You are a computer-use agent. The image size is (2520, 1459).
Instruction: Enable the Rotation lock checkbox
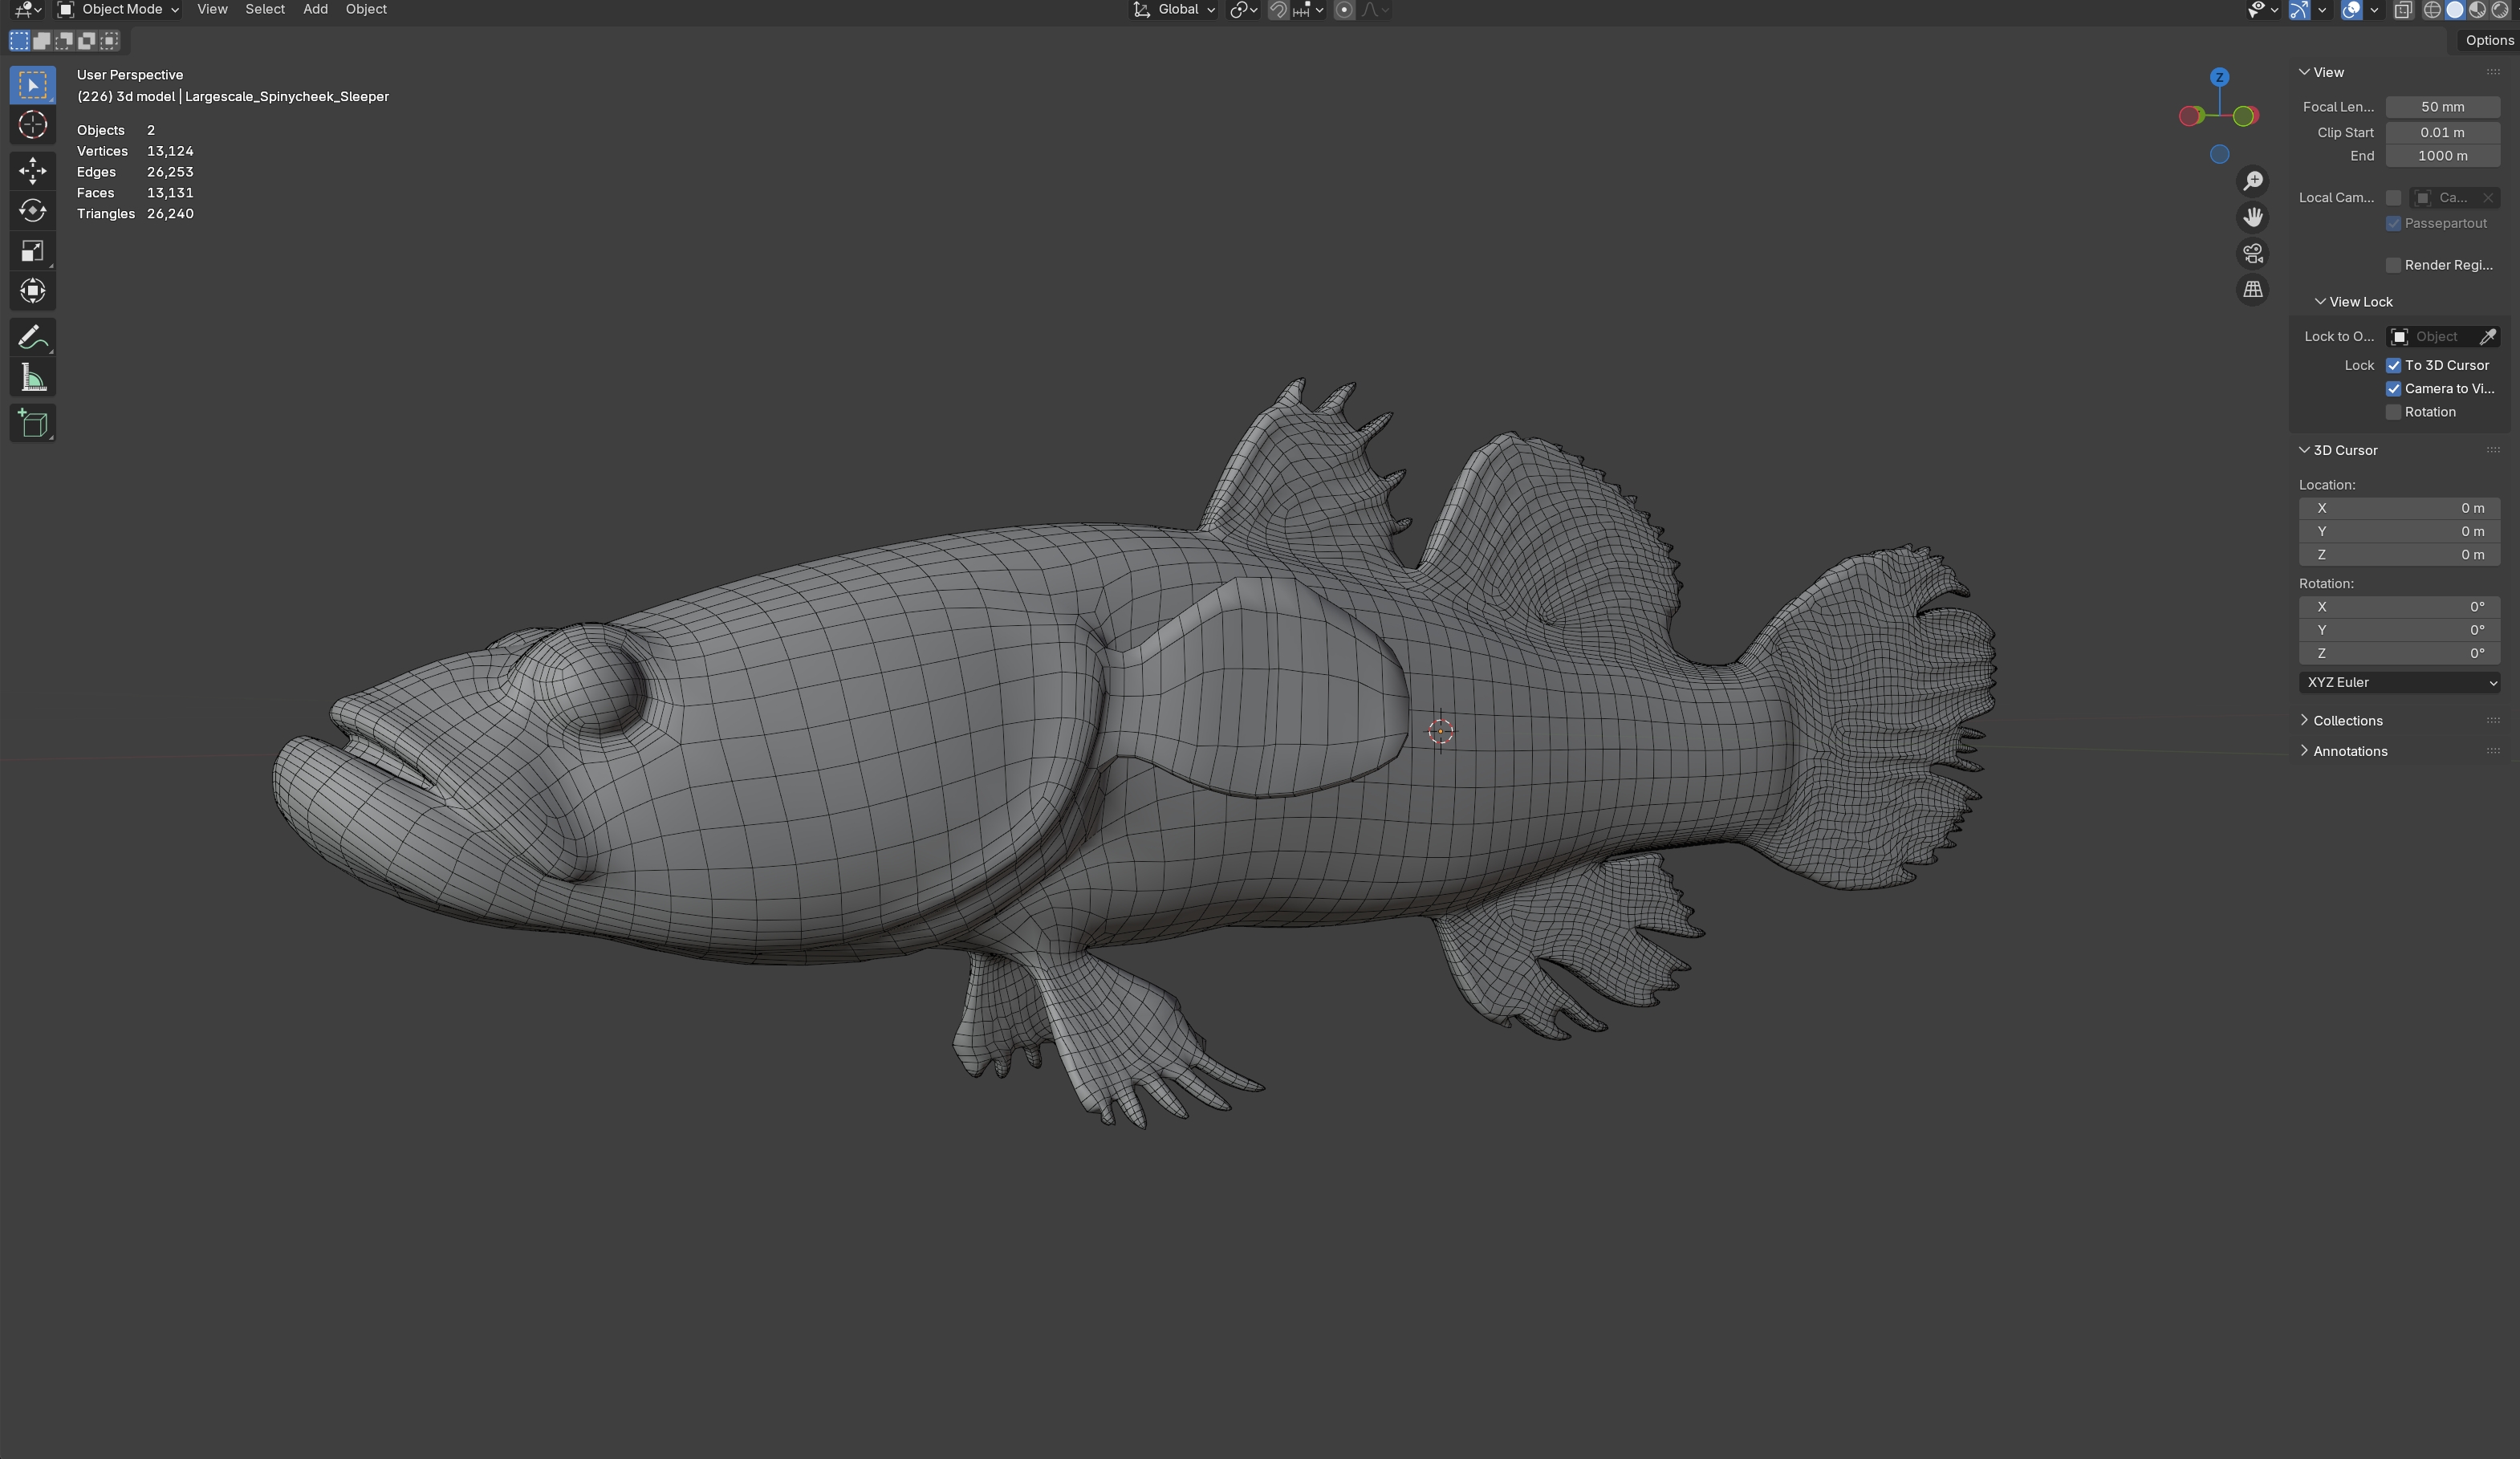click(2393, 412)
